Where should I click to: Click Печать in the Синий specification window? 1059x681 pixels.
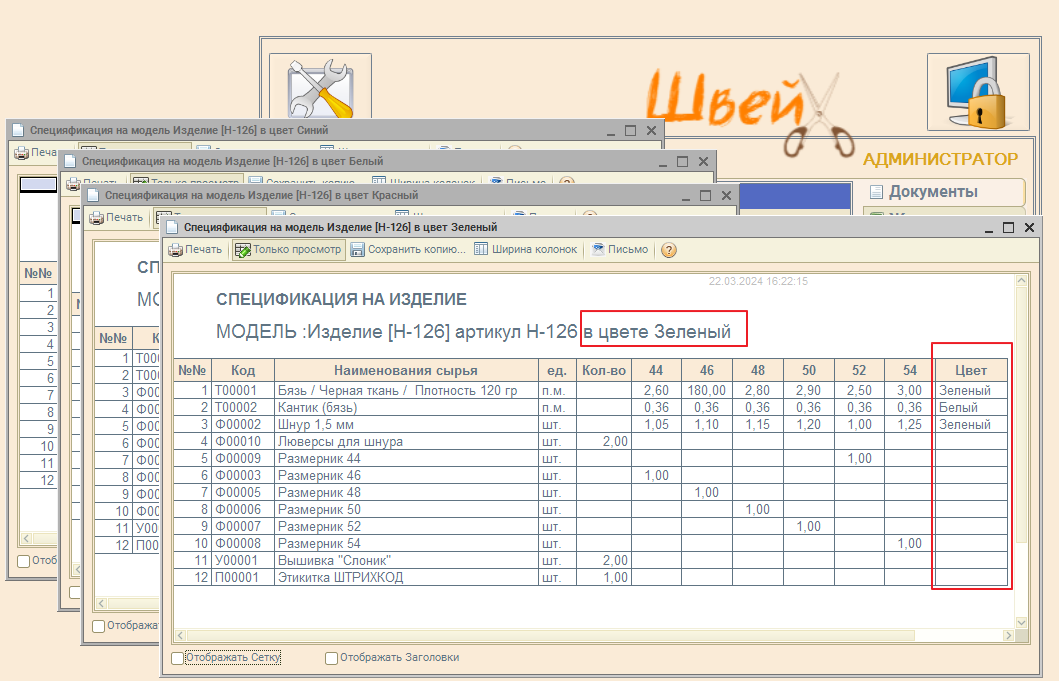[x=36, y=153]
